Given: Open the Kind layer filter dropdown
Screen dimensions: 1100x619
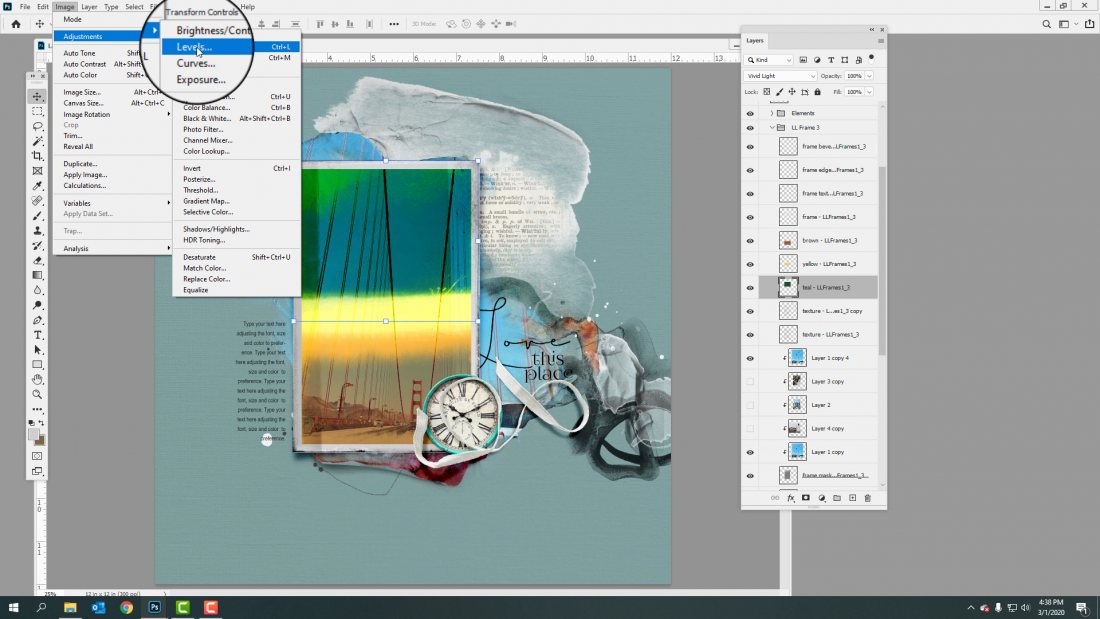Looking at the screenshot, I should 769,60.
